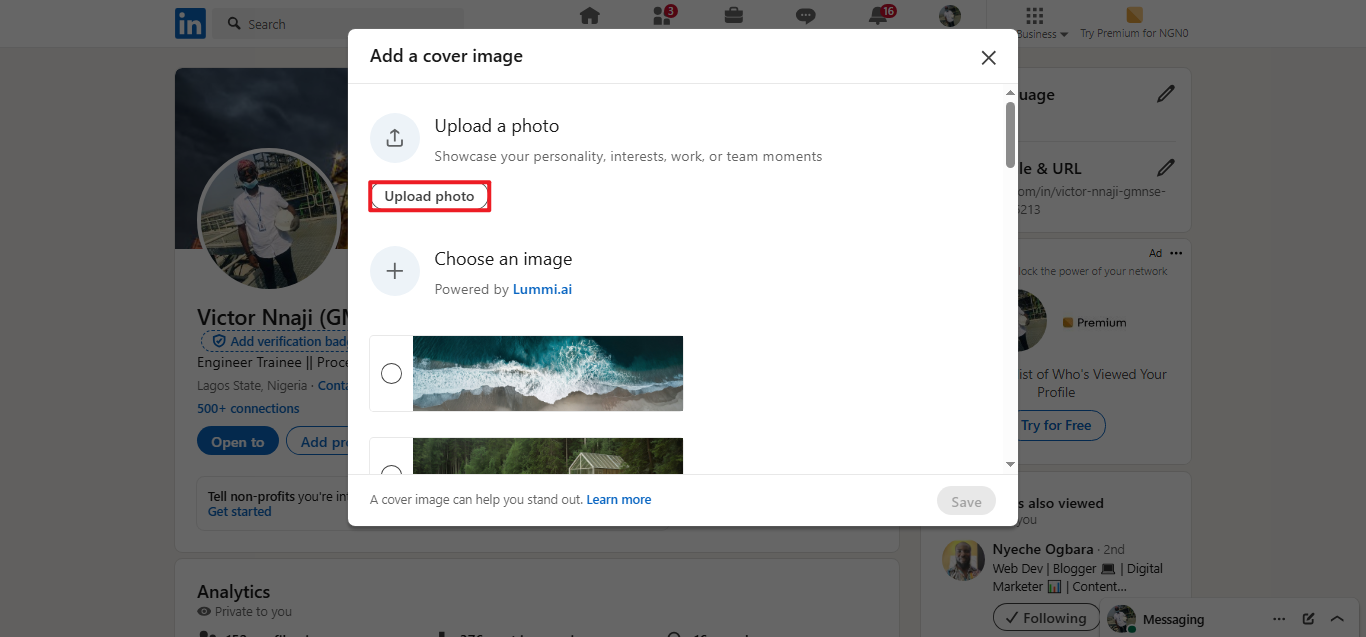Open ad options three-dots menu
Image resolution: width=1366 pixels, height=637 pixels.
[x=1176, y=253]
